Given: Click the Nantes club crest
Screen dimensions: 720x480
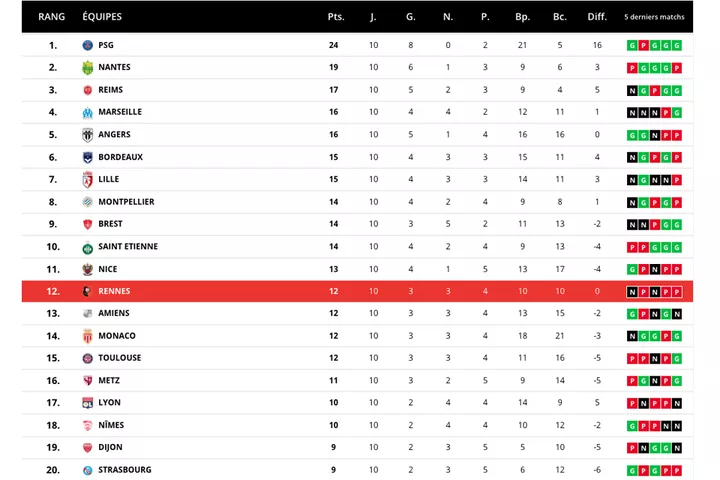Looking at the screenshot, I should [x=88, y=68].
